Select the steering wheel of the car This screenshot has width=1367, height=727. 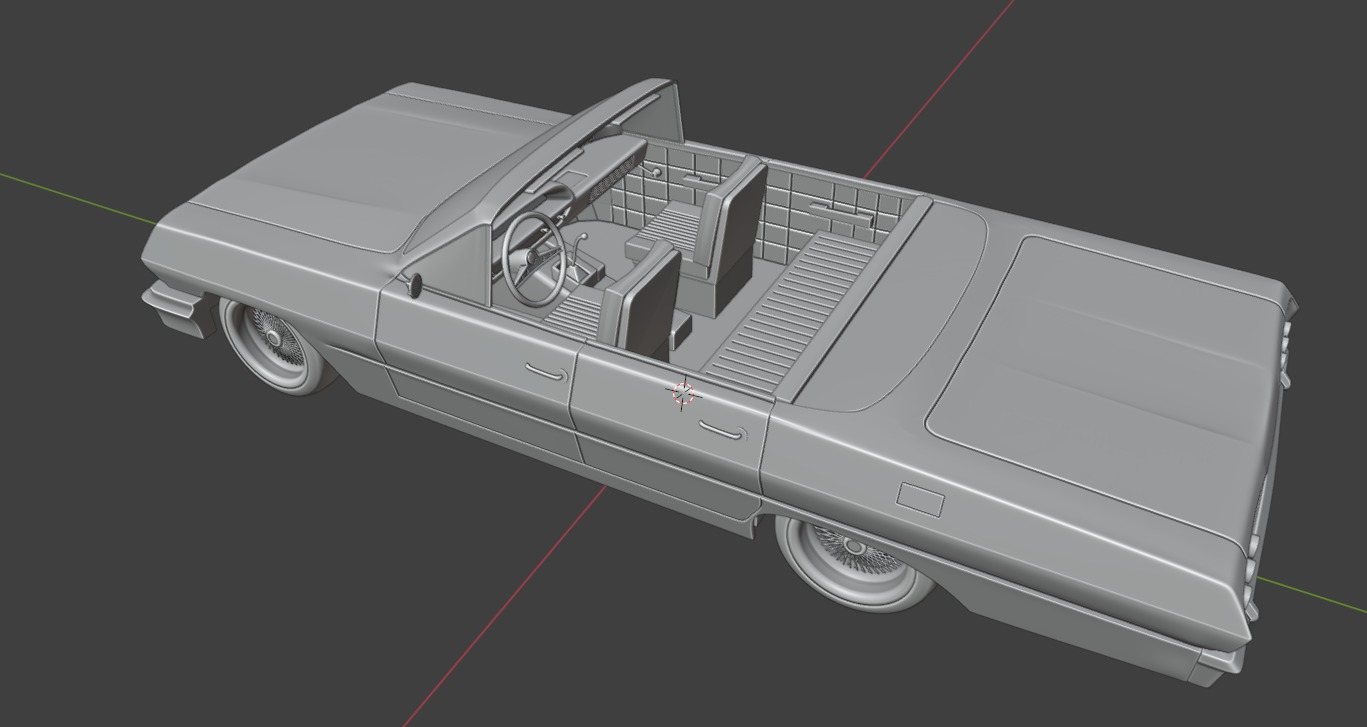(x=532, y=257)
